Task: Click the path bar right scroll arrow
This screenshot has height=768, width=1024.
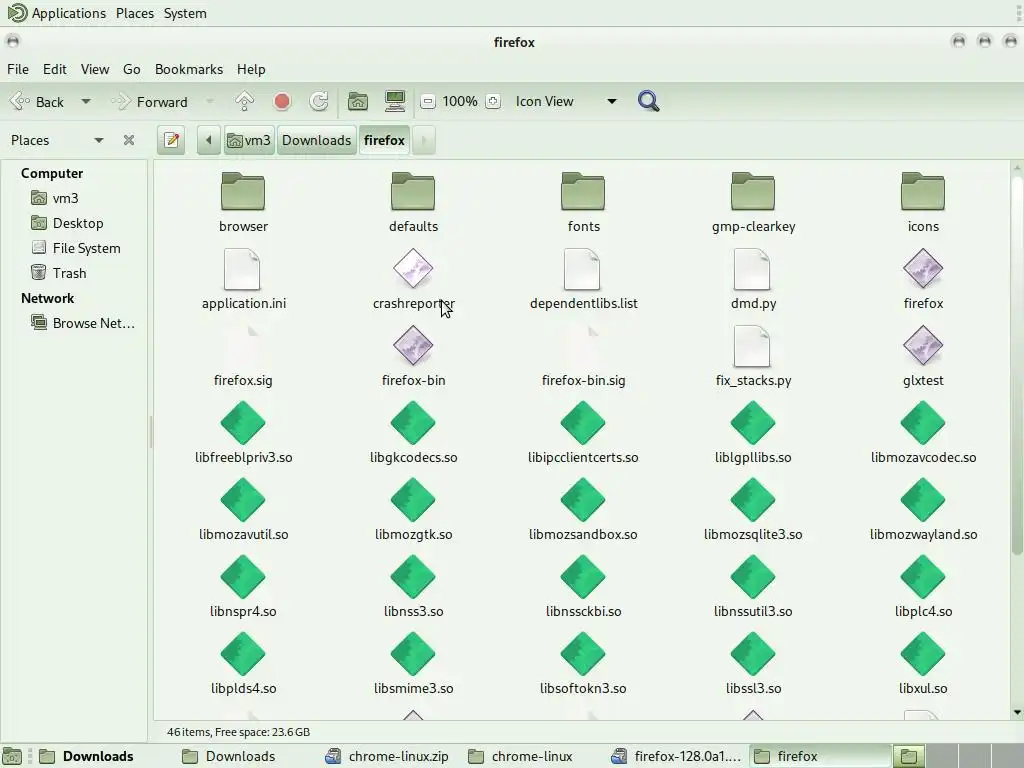Action: coord(424,140)
